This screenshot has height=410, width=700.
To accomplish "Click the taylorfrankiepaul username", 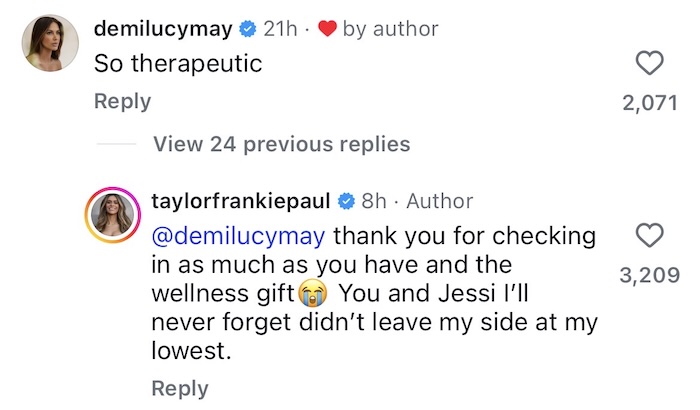I will click(x=242, y=201).
